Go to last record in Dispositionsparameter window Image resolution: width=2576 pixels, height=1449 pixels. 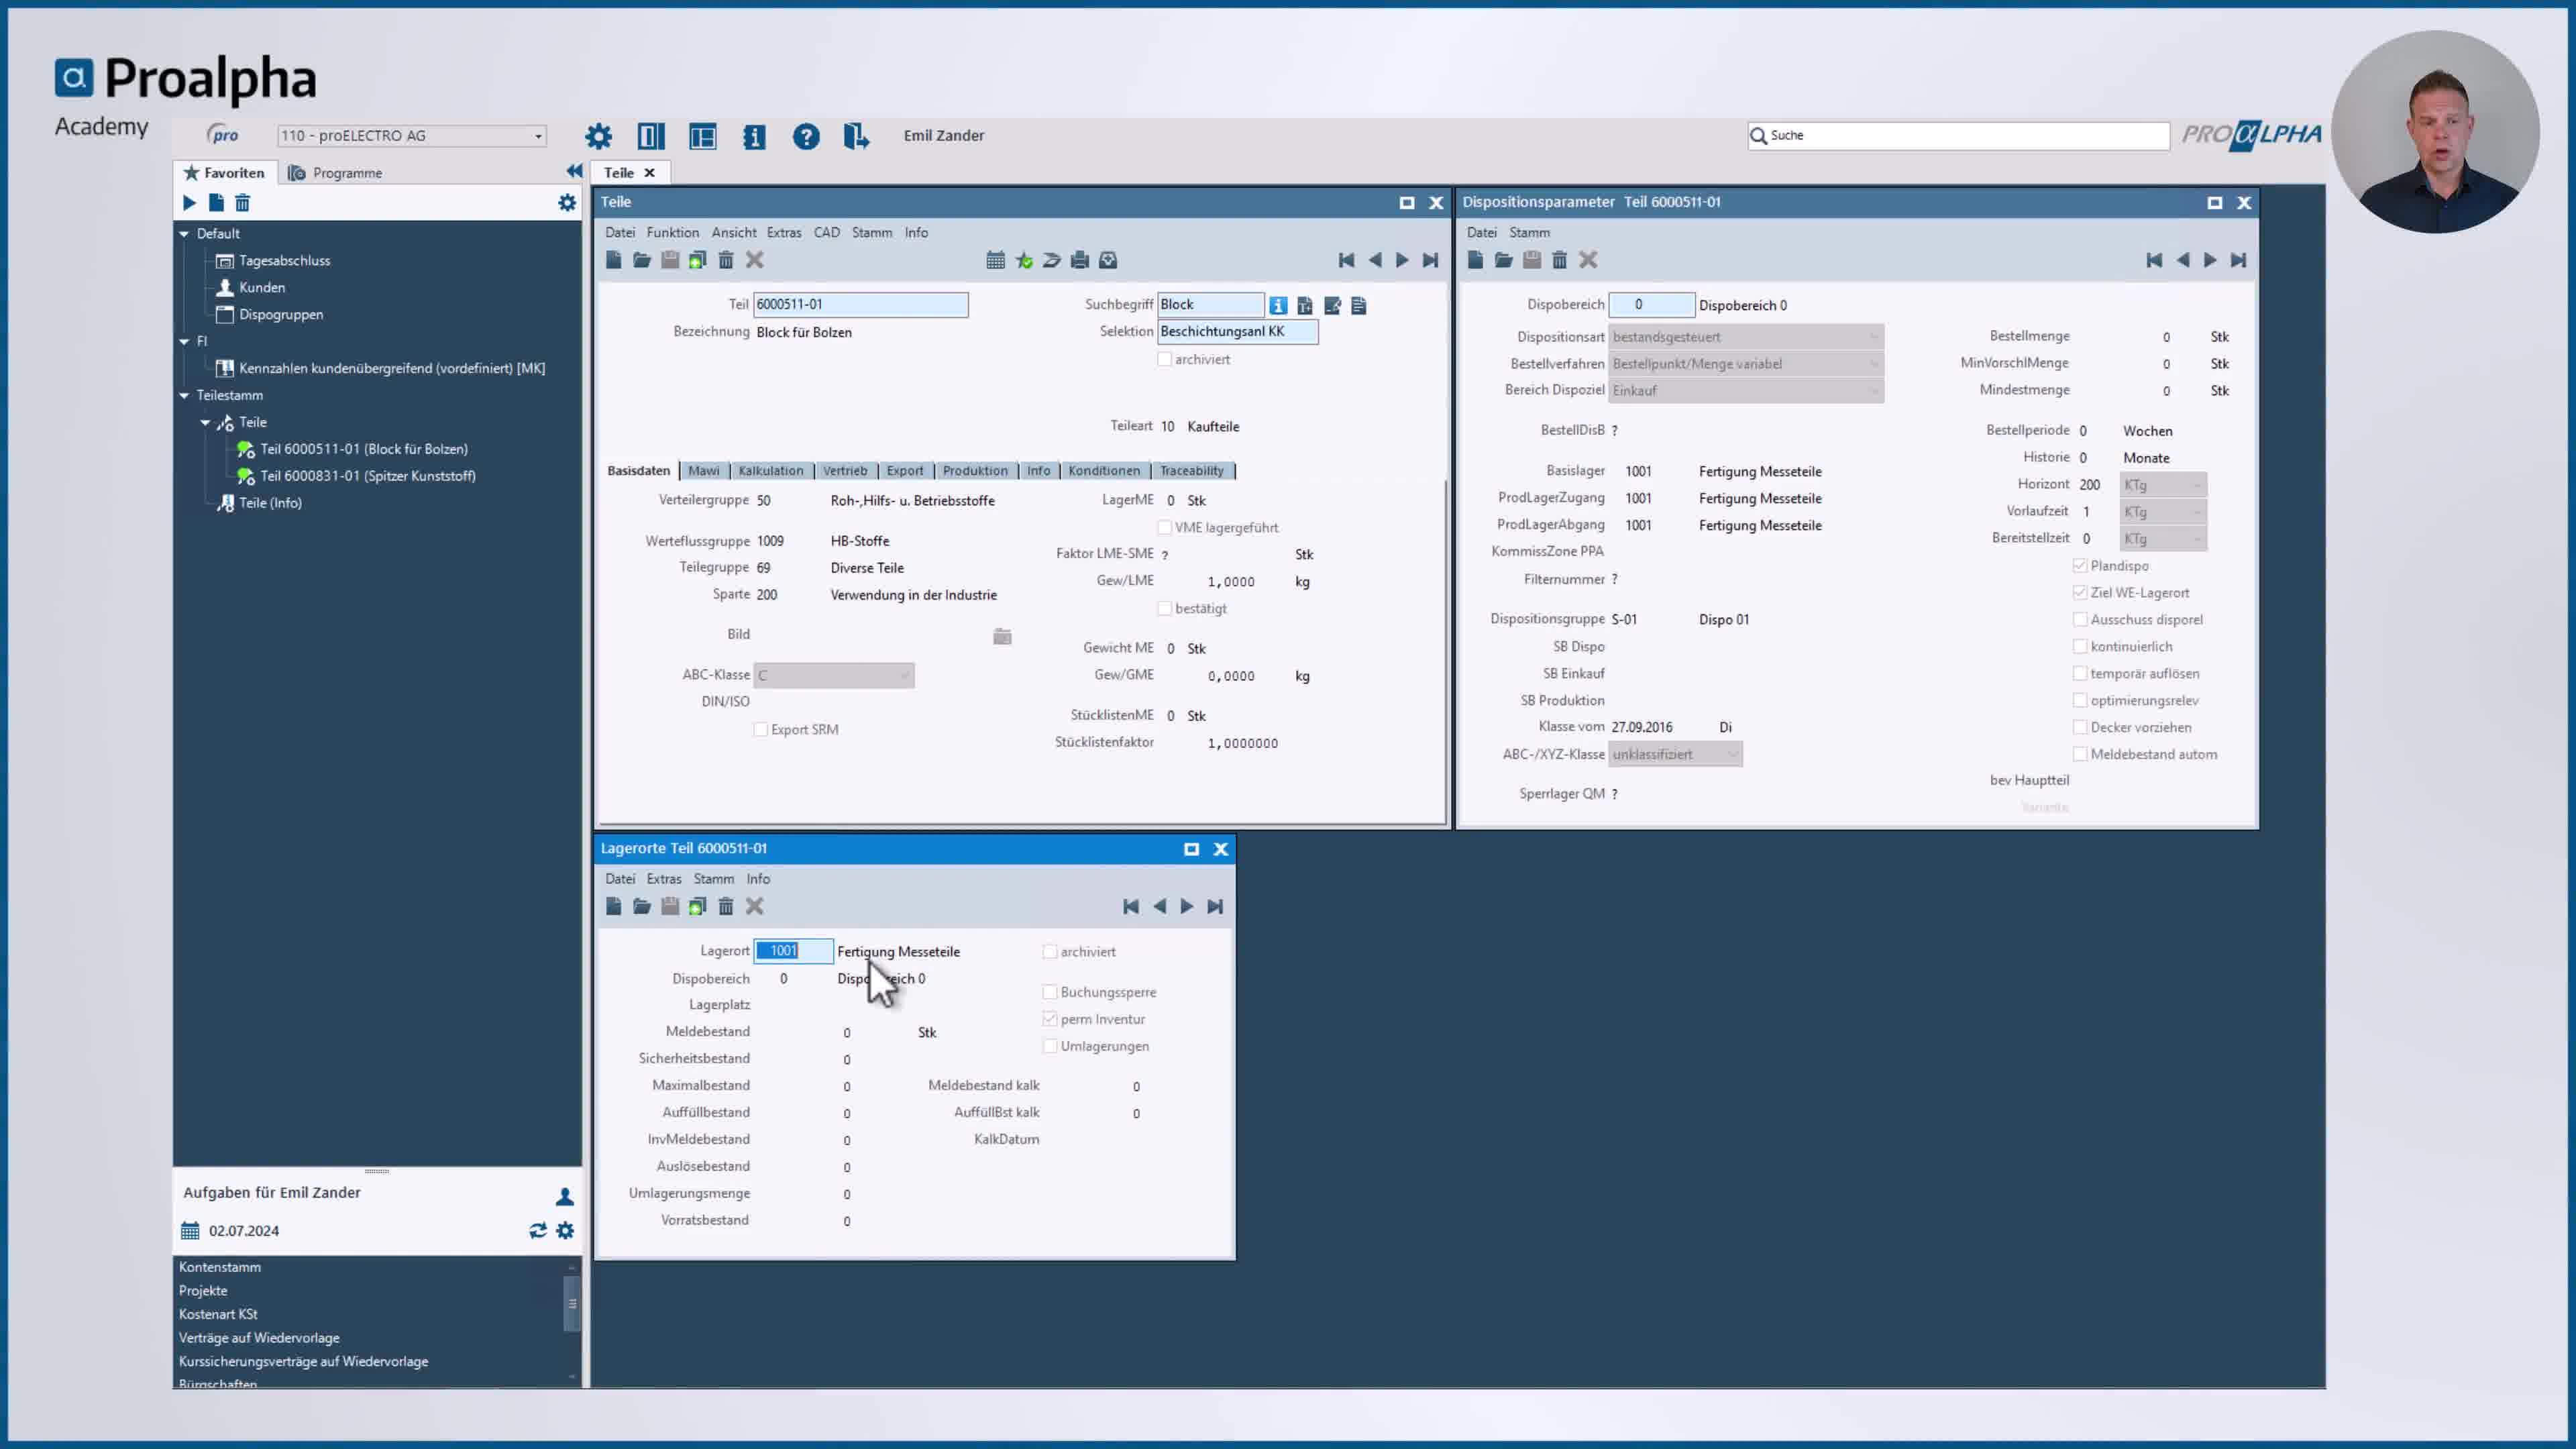coord(2238,260)
